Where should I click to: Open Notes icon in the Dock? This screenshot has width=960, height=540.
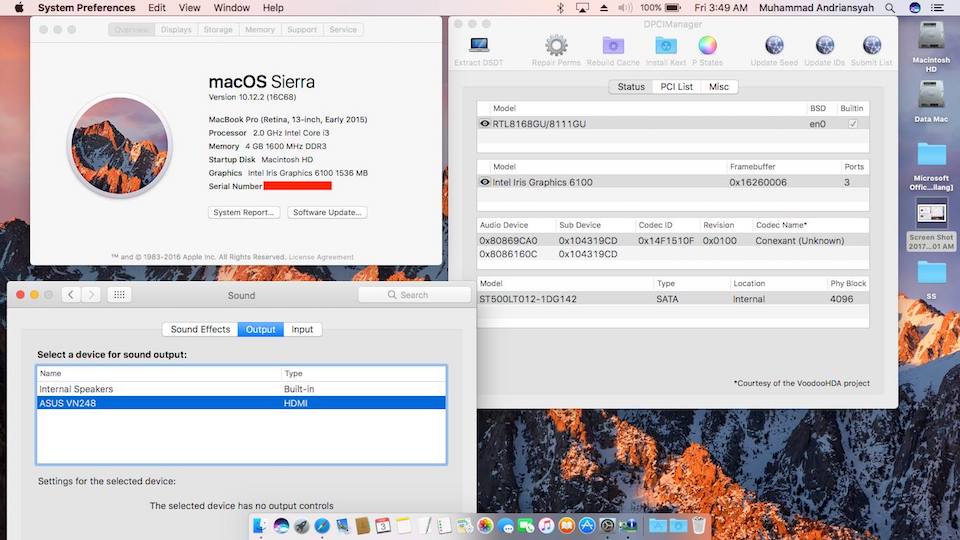[x=403, y=525]
